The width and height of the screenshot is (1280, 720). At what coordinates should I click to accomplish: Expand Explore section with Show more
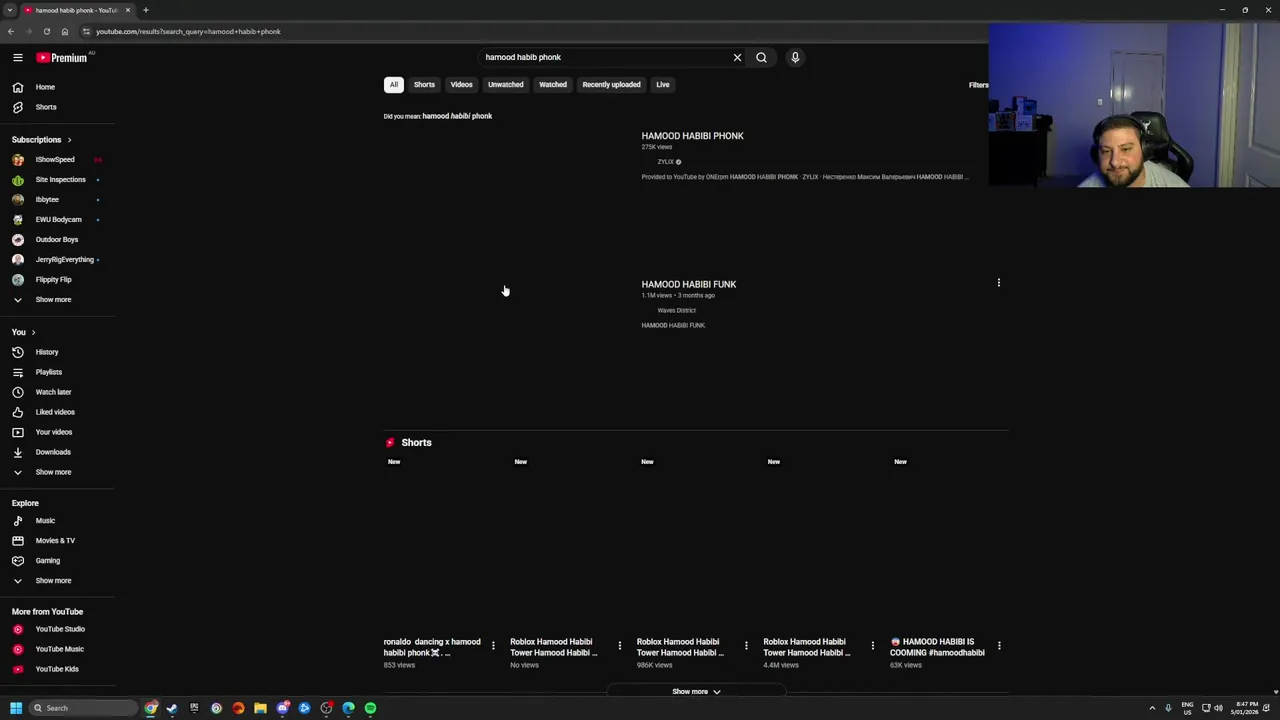[x=57, y=581]
